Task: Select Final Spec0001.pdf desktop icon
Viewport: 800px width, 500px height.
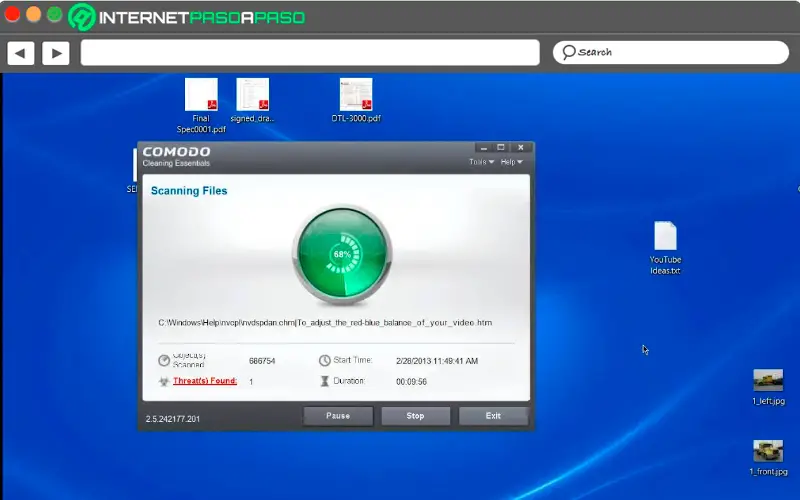Action: [201, 106]
